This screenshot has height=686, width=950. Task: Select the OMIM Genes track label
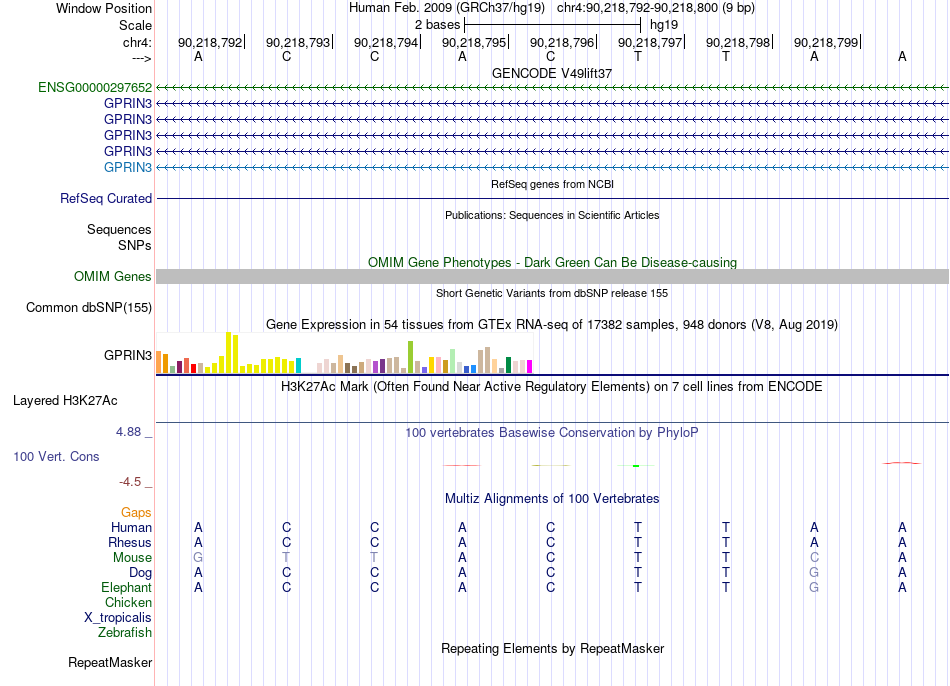[x=113, y=276]
